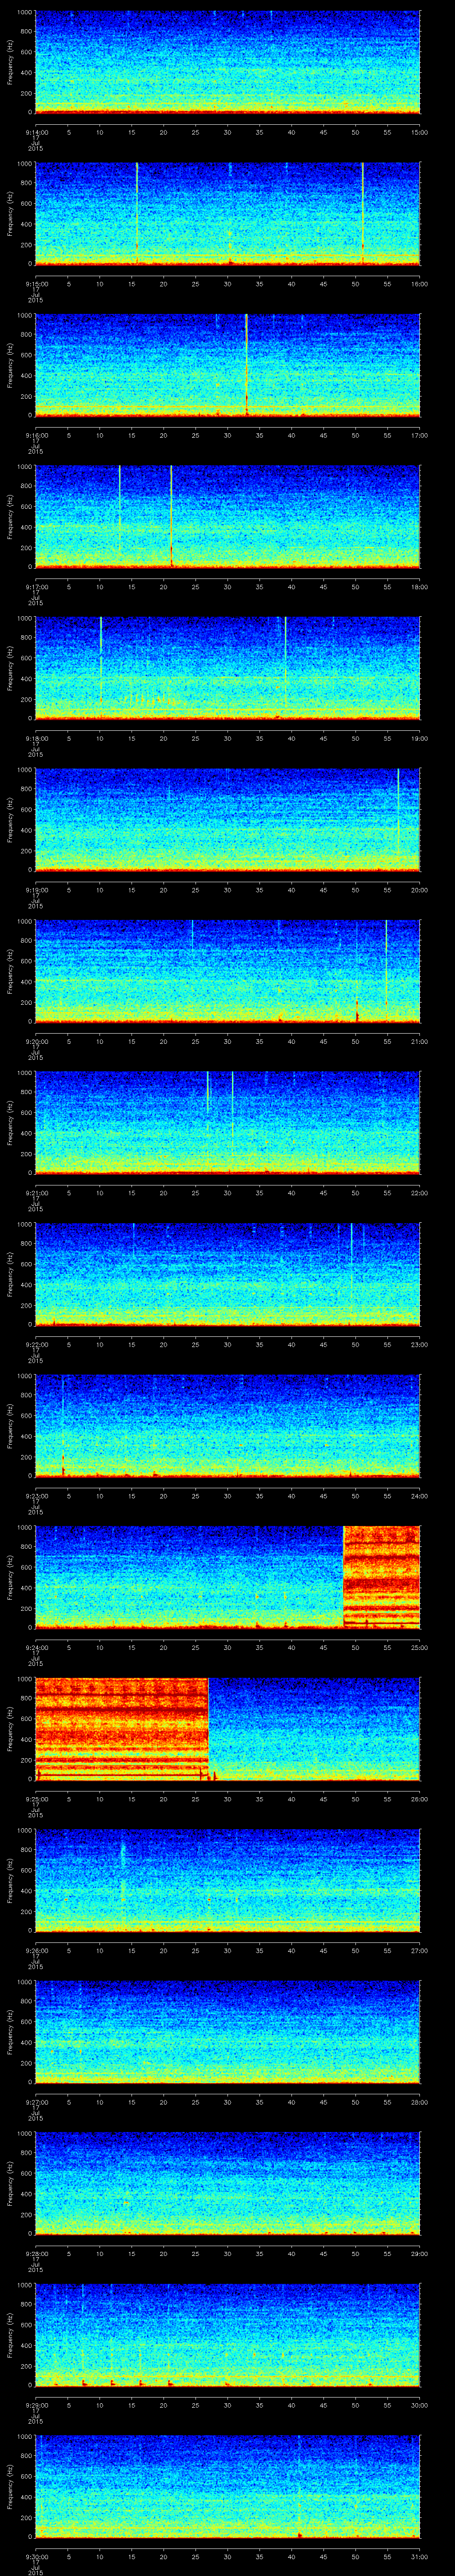This screenshot has height=2576, width=455.
Task: Select the 20:00 end time label
Action: click(x=420, y=890)
